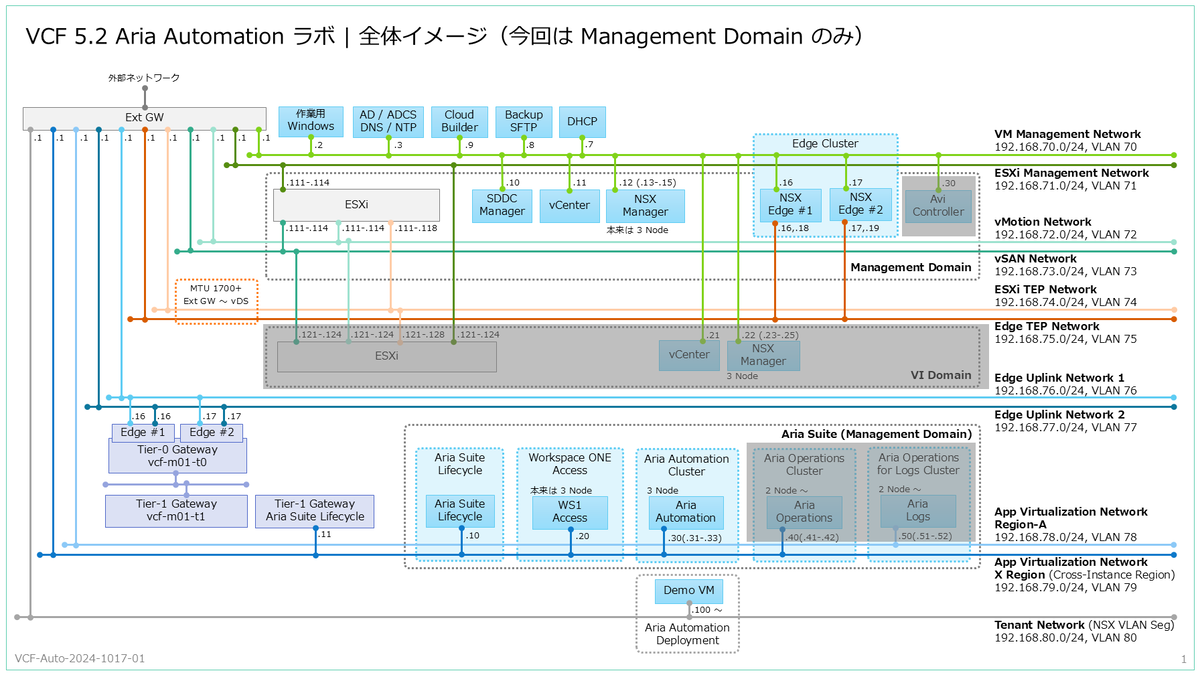
Task: Click the '.121-.128' address label
Action: 422,334
